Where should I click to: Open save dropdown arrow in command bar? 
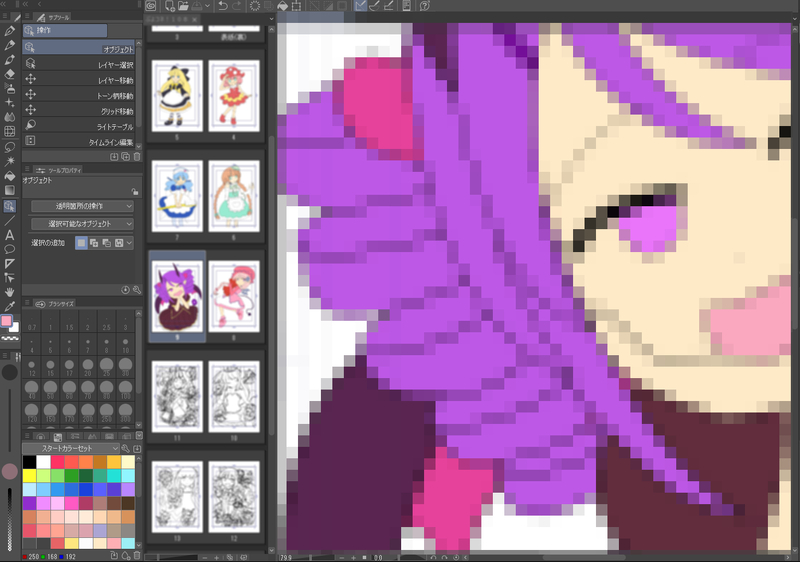(x=207, y=6)
